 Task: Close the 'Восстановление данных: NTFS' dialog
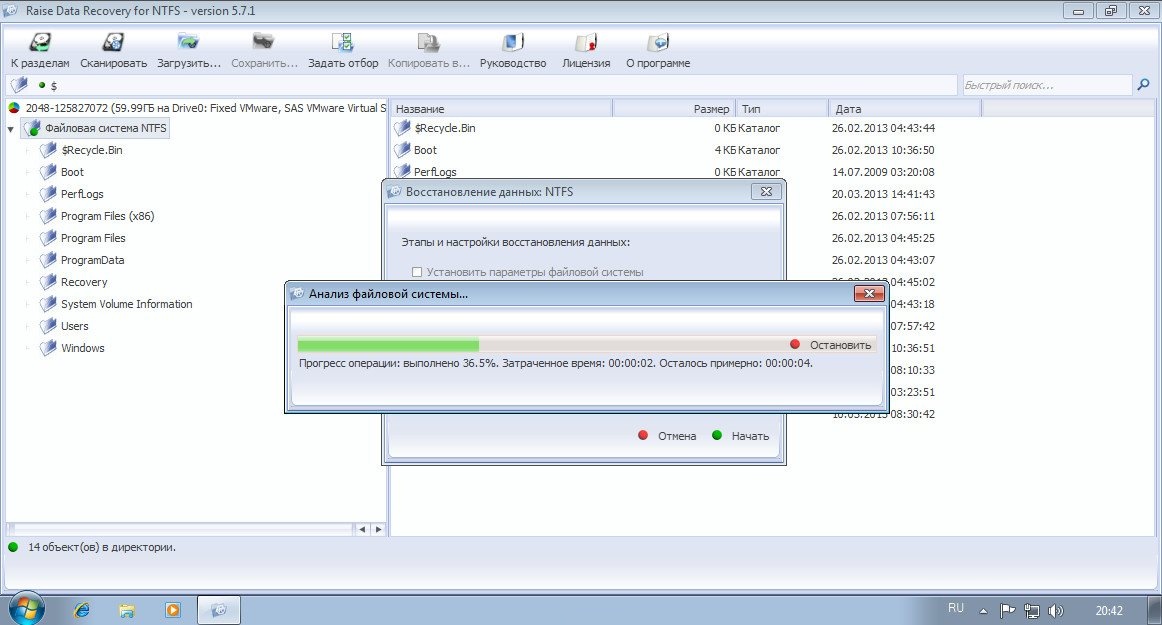[x=766, y=191]
